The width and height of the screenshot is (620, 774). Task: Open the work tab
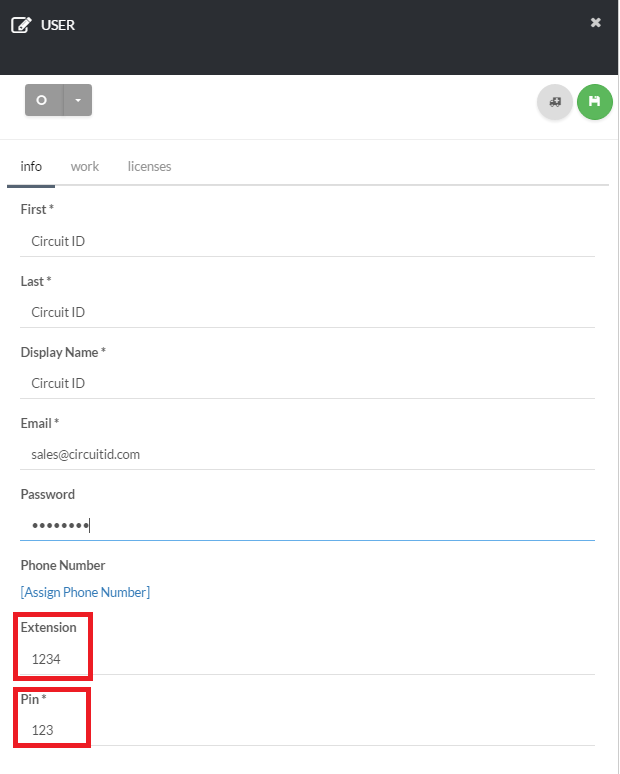click(85, 166)
